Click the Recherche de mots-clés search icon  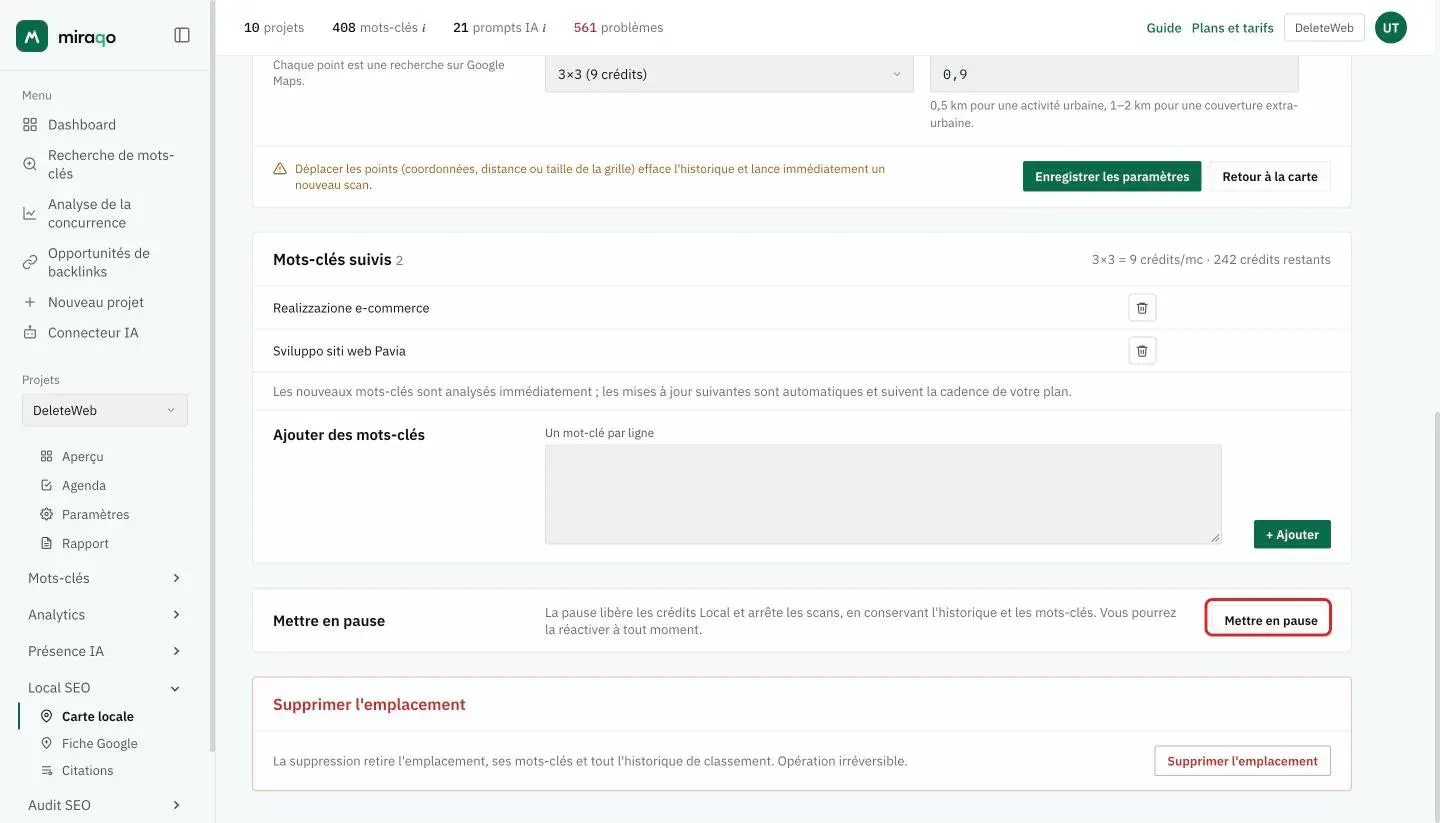coord(30,164)
